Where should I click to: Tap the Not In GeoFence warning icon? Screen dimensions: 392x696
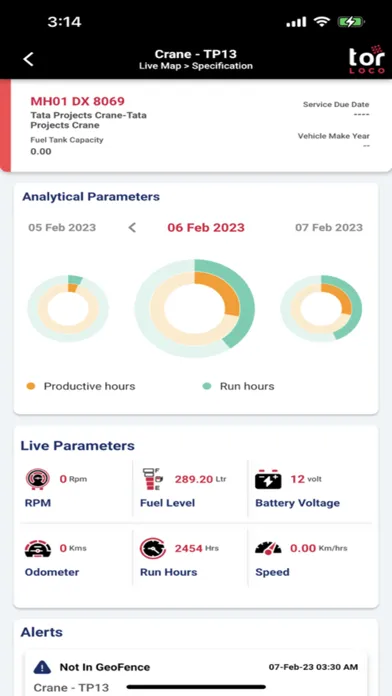[x=42, y=667]
